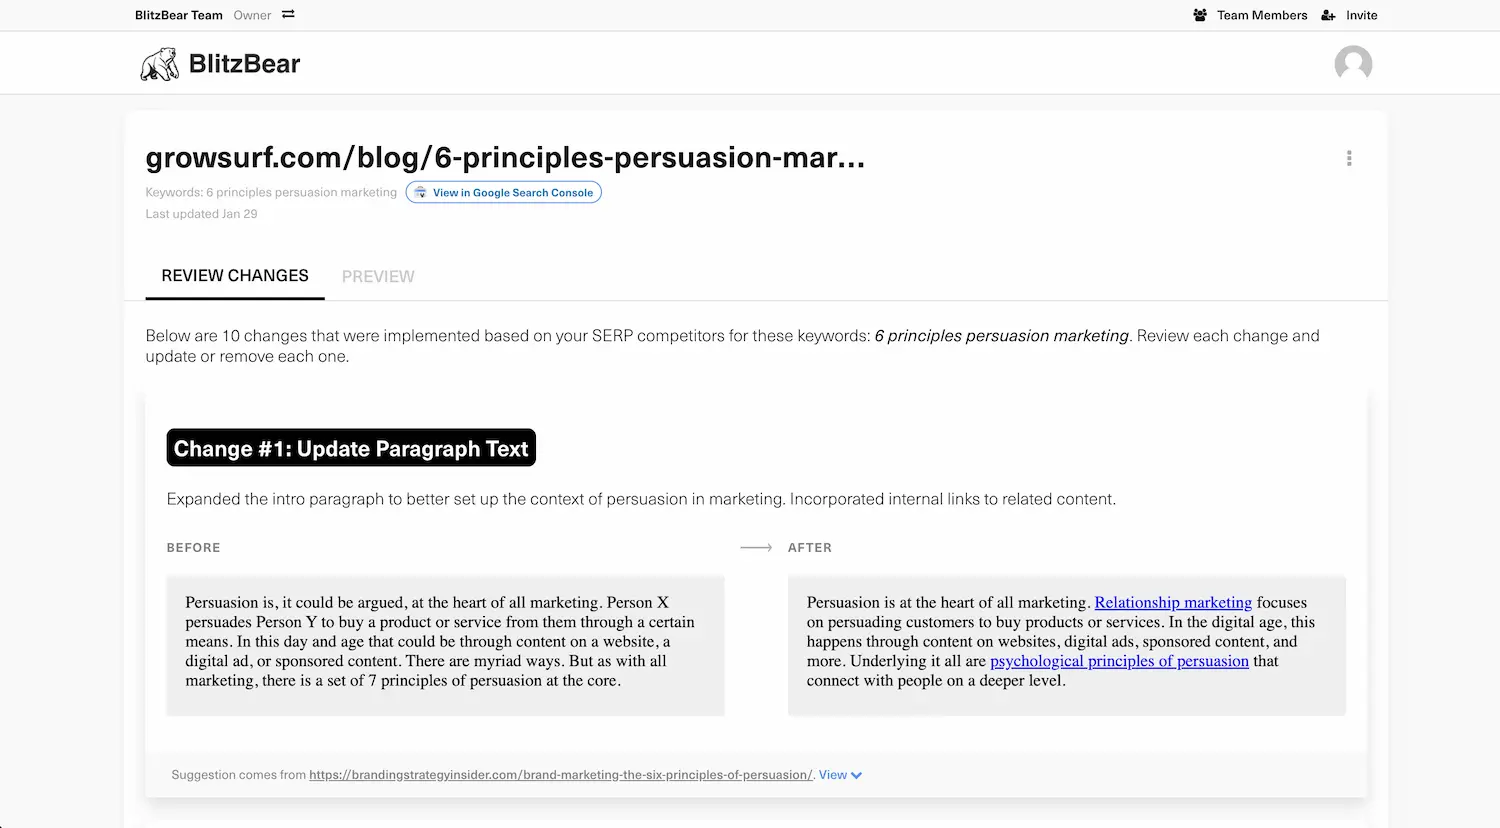Viewport: 1500px width, 828px height.
Task: Collapse the View suggestion details
Action: coord(840,774)
